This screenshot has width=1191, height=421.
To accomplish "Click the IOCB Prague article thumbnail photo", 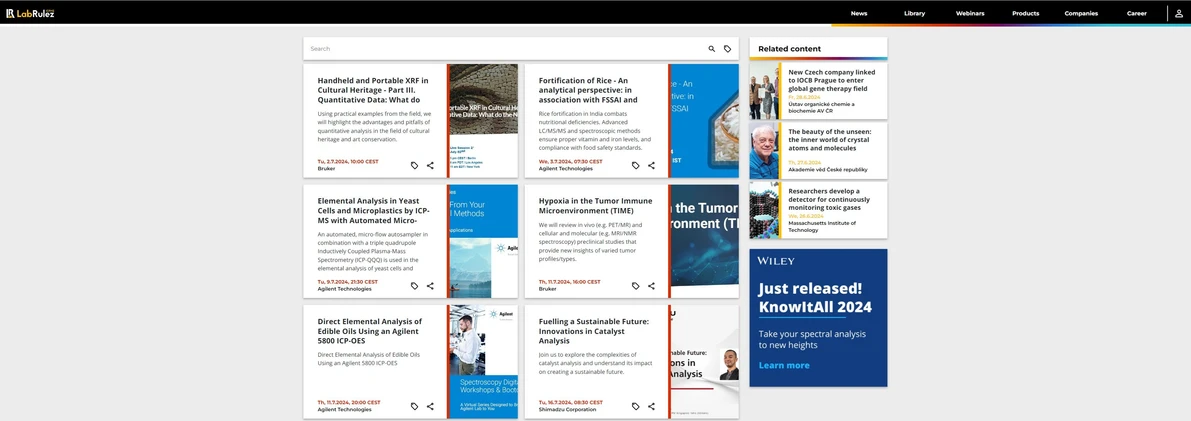I will point(764,91).
